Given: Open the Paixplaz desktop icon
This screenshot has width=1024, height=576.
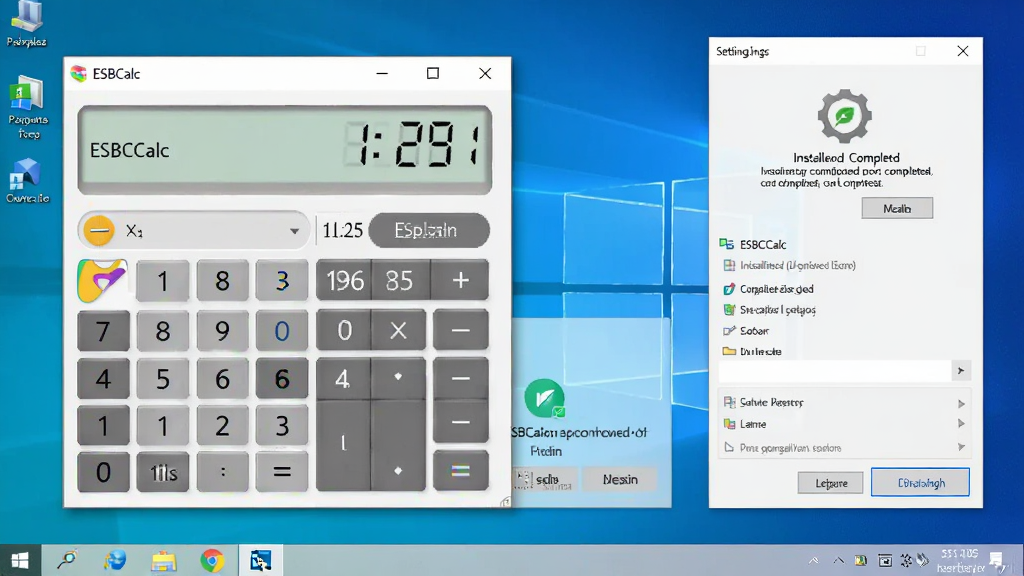Looking at the screenshot, I should pyautogui.click(x=27, y=24).
